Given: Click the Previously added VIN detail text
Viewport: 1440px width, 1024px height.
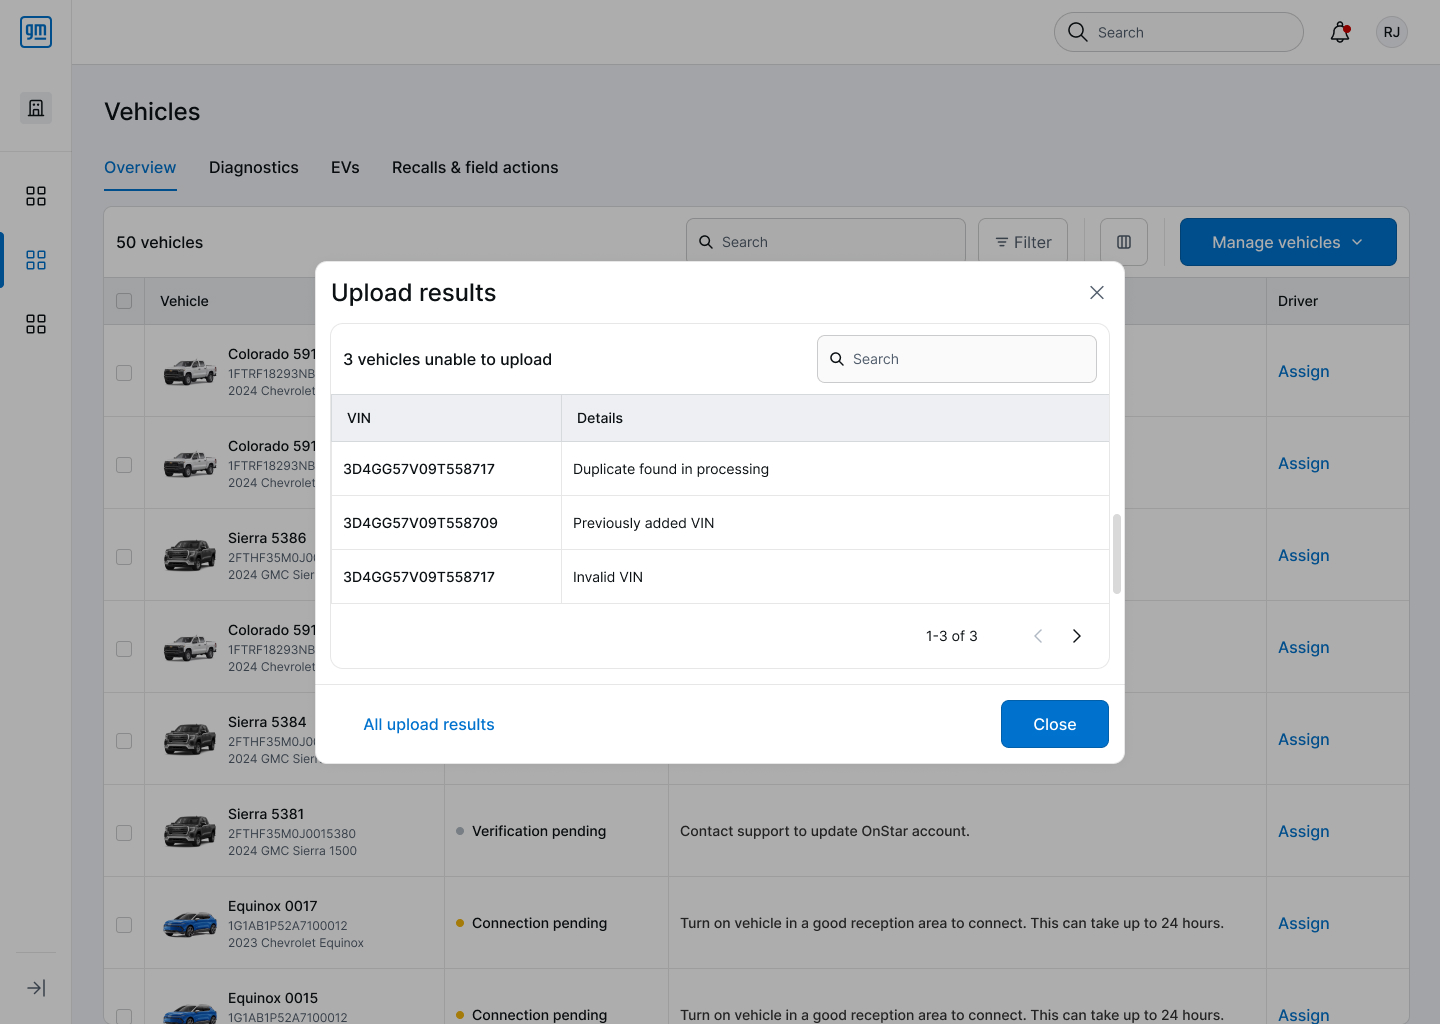Looking at the screenshot, I should click(644, 523).
